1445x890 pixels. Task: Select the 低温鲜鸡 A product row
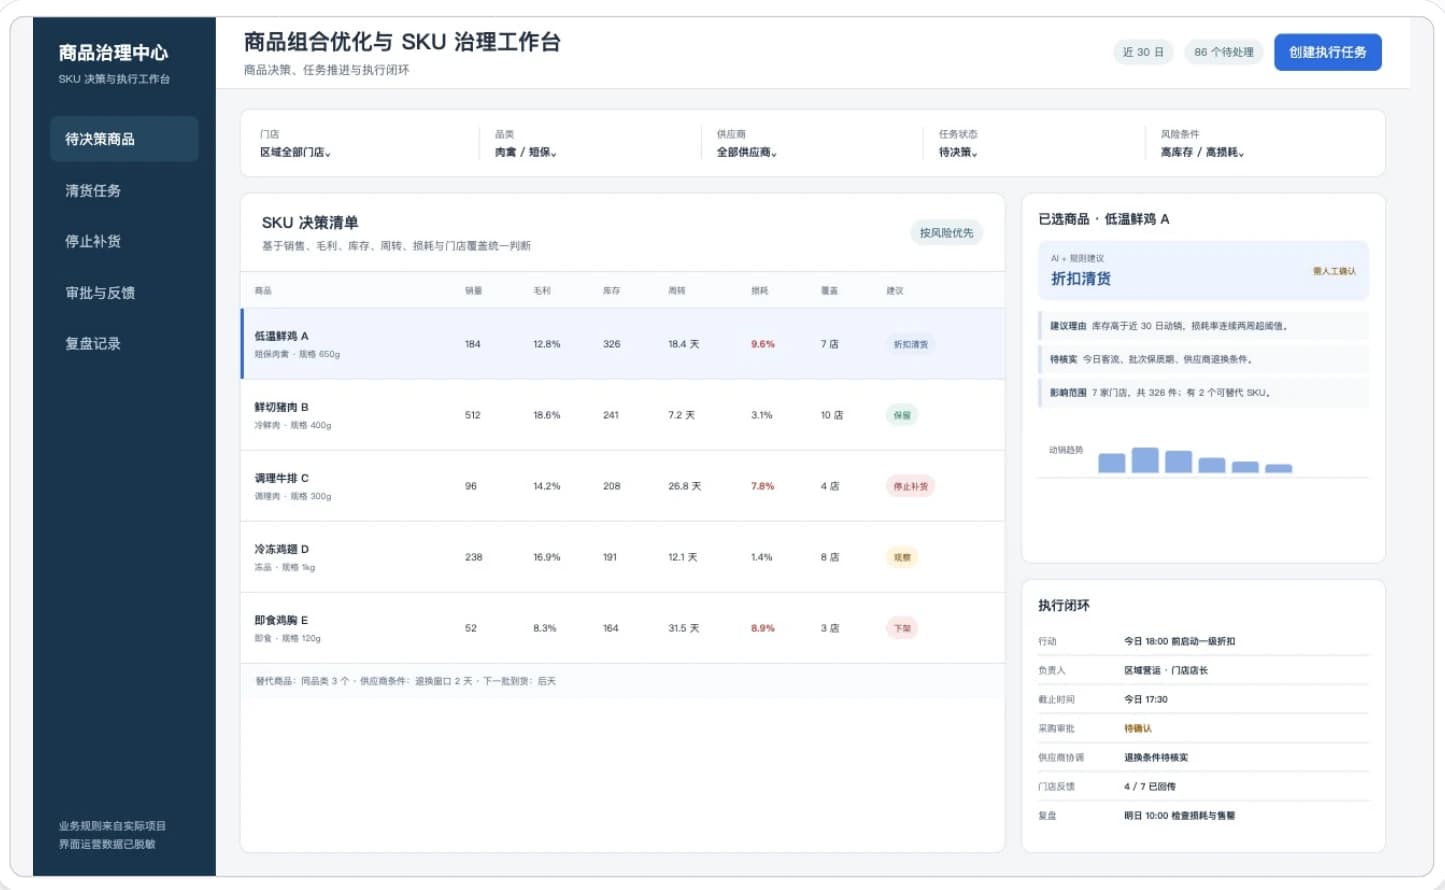coord(622,344)
